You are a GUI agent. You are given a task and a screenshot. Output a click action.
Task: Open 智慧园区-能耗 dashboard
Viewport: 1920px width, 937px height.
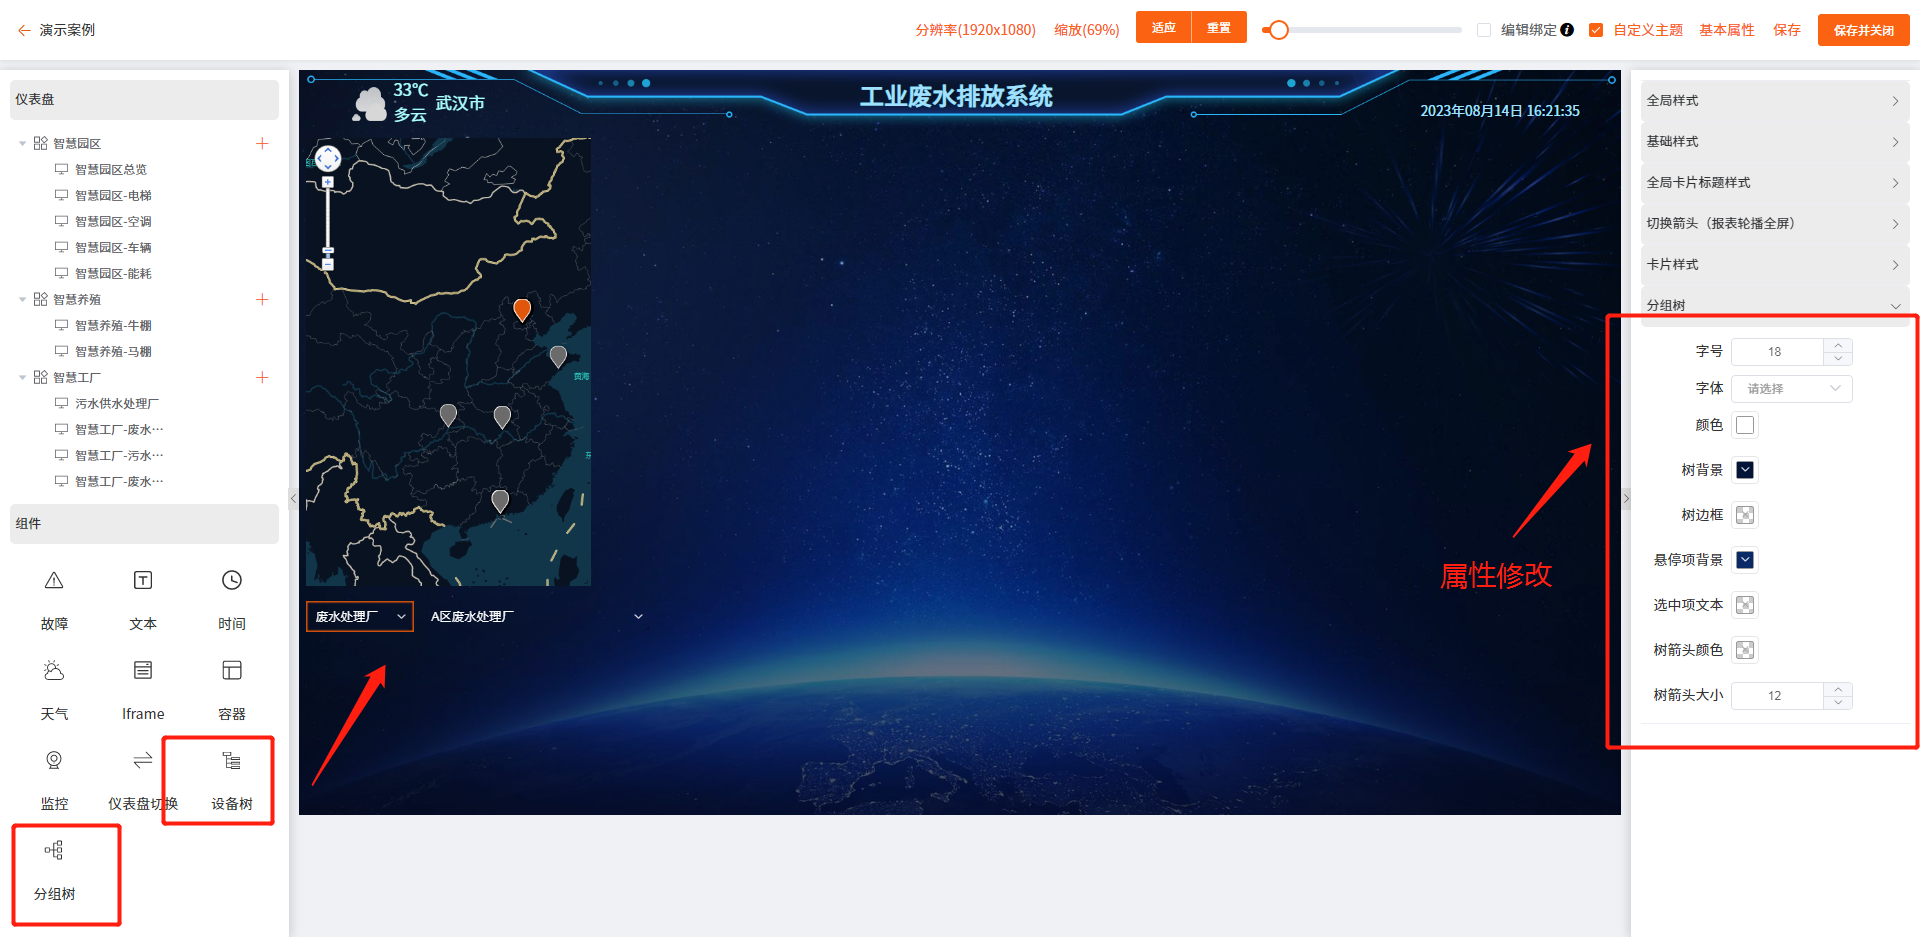[113, 274]
